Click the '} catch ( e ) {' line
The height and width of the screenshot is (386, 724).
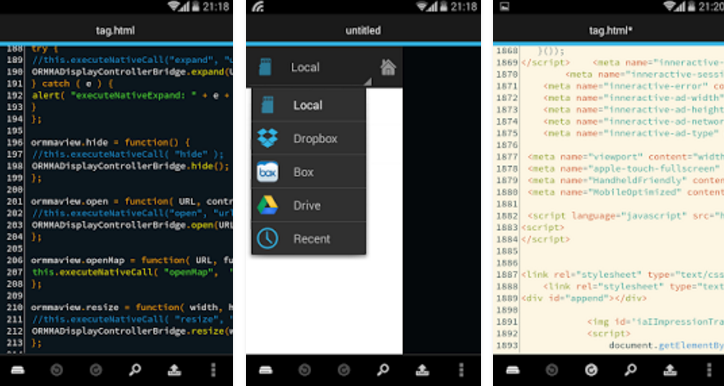(72, 84)
